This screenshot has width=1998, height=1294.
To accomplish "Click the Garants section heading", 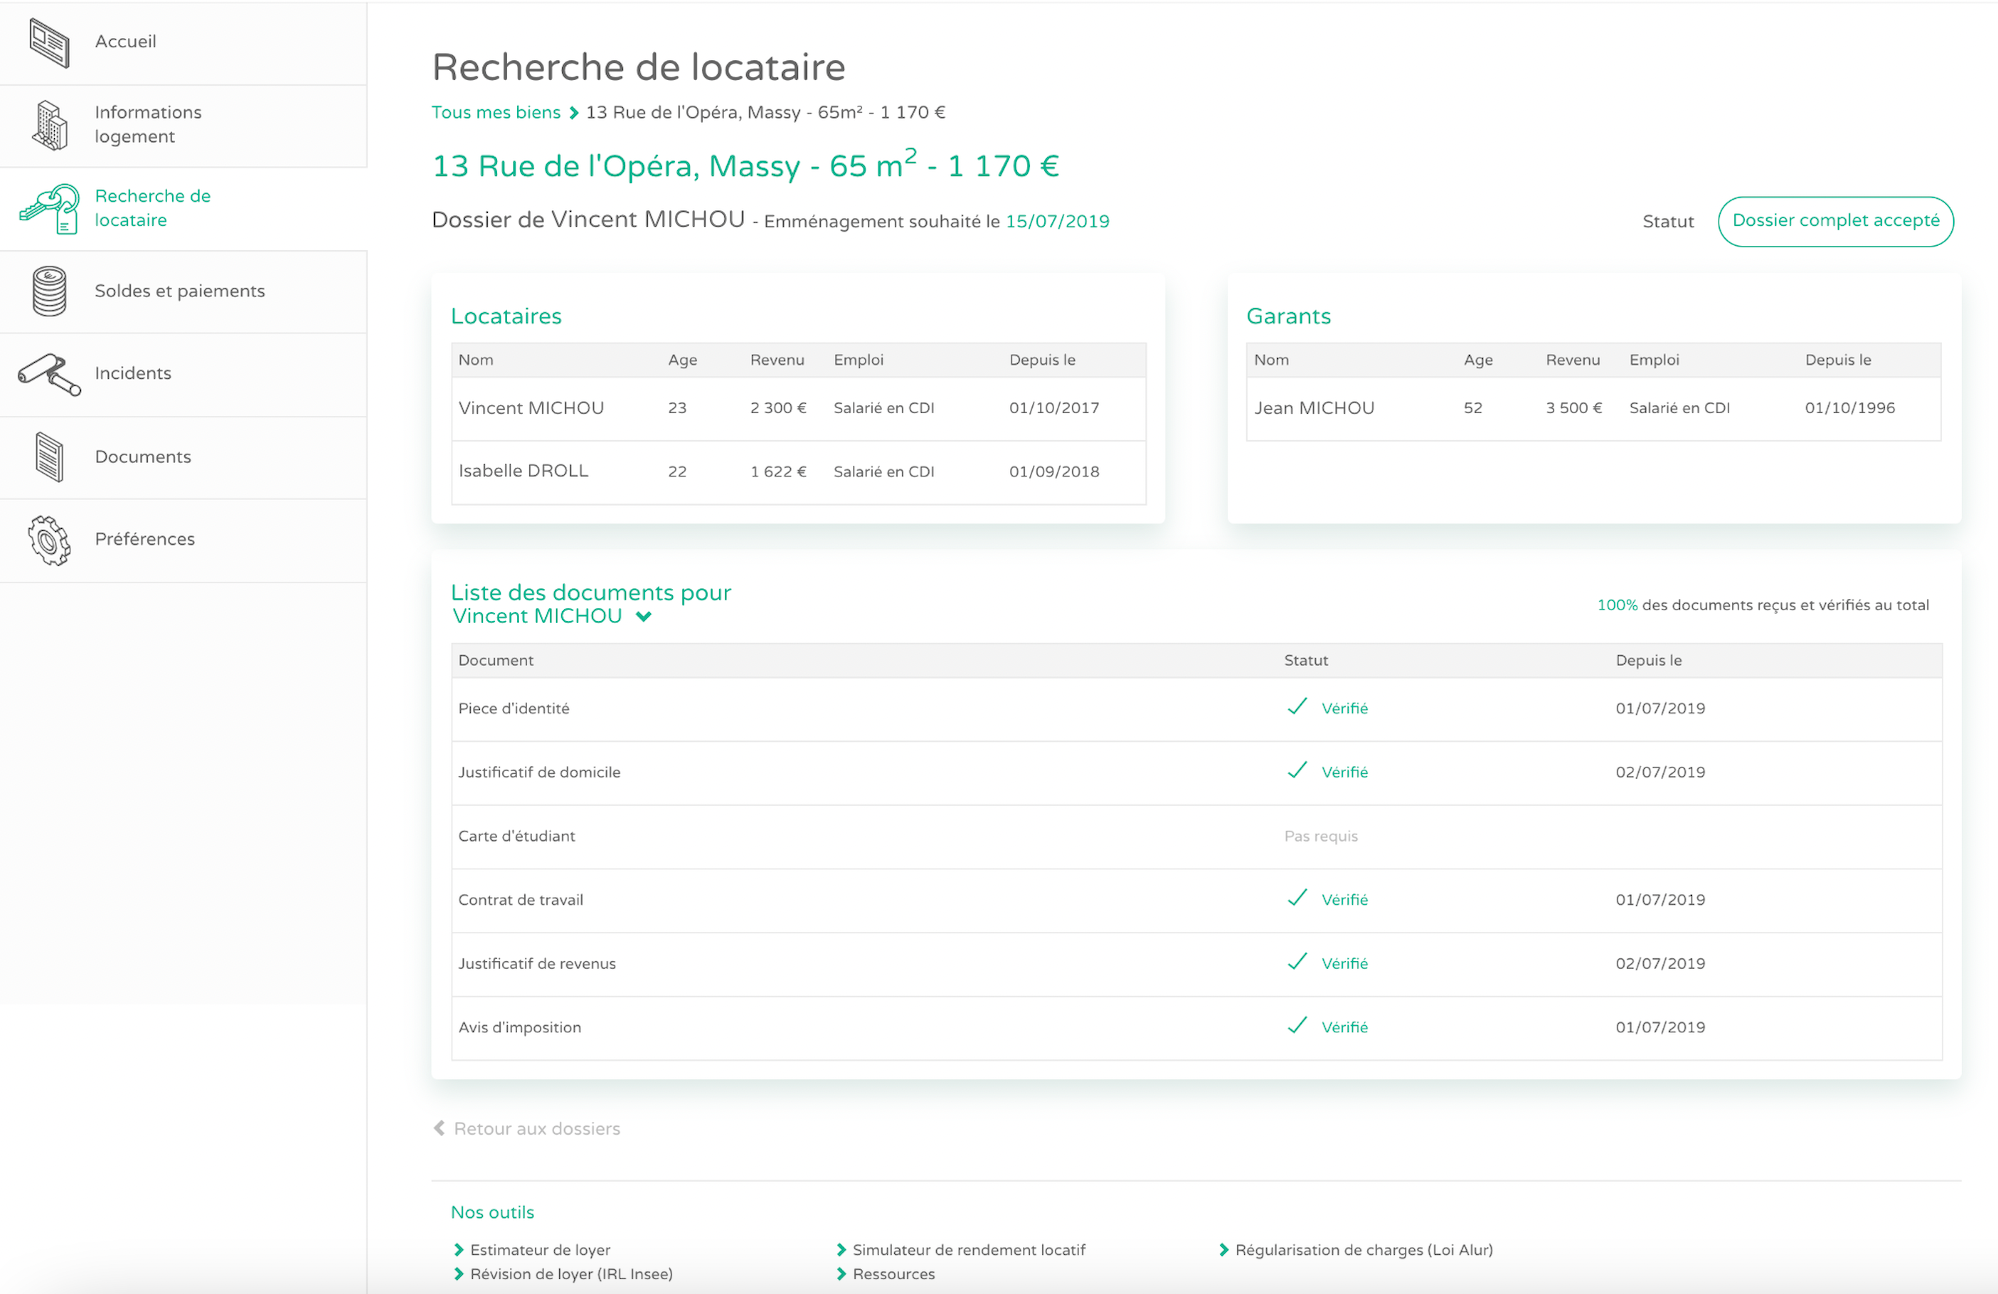I will [1288, 316].
